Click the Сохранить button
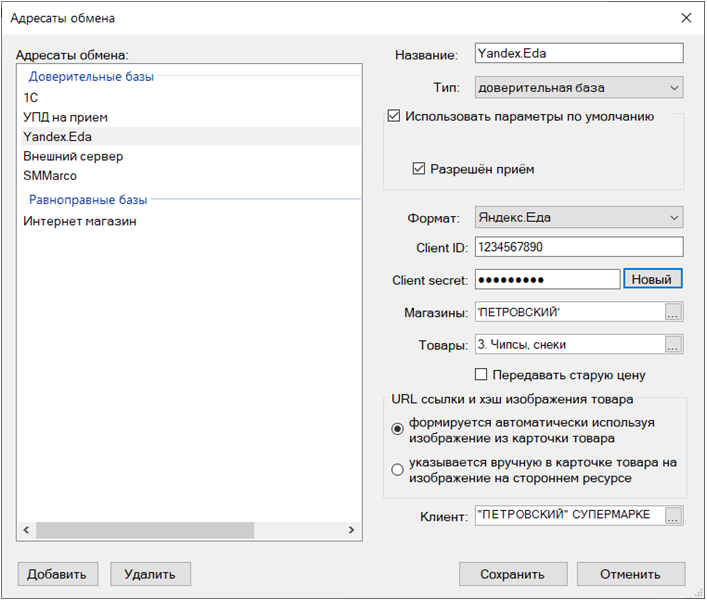707x601 pixels. click(513, 574)
